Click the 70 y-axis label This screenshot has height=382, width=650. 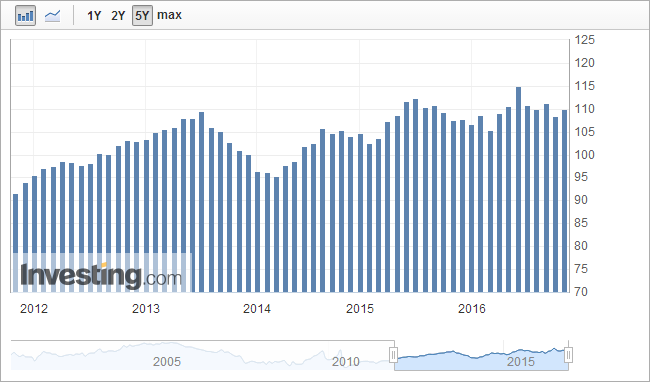pos(581,292)
